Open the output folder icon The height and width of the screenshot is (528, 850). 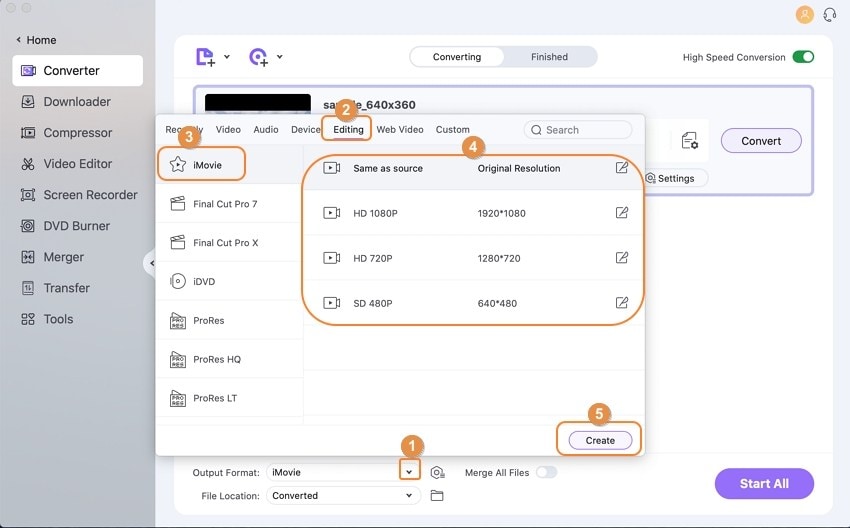pyautogui.click(x=436, y=495)
